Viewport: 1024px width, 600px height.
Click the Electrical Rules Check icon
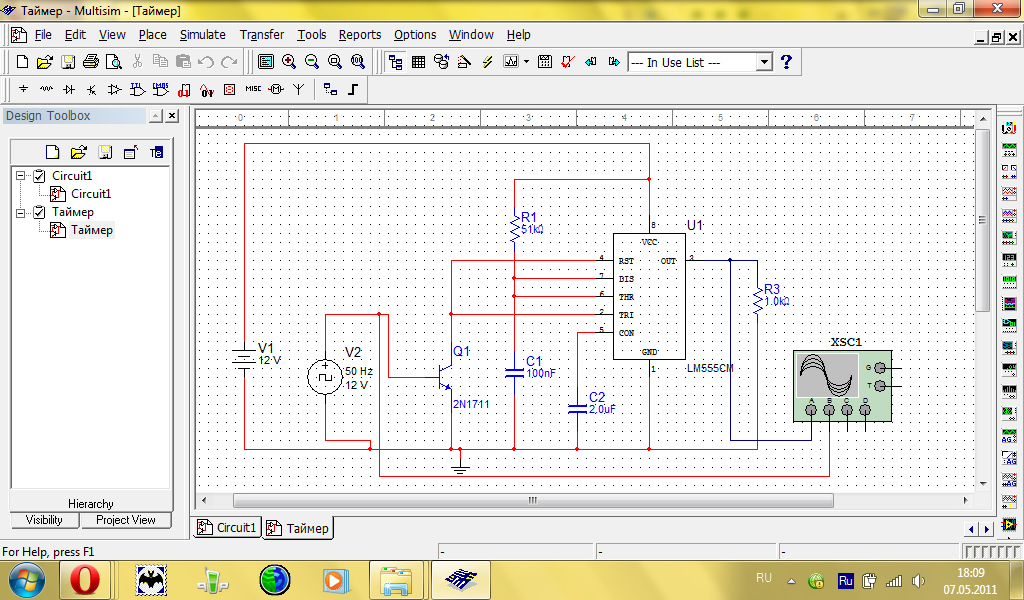pos(567,62)
